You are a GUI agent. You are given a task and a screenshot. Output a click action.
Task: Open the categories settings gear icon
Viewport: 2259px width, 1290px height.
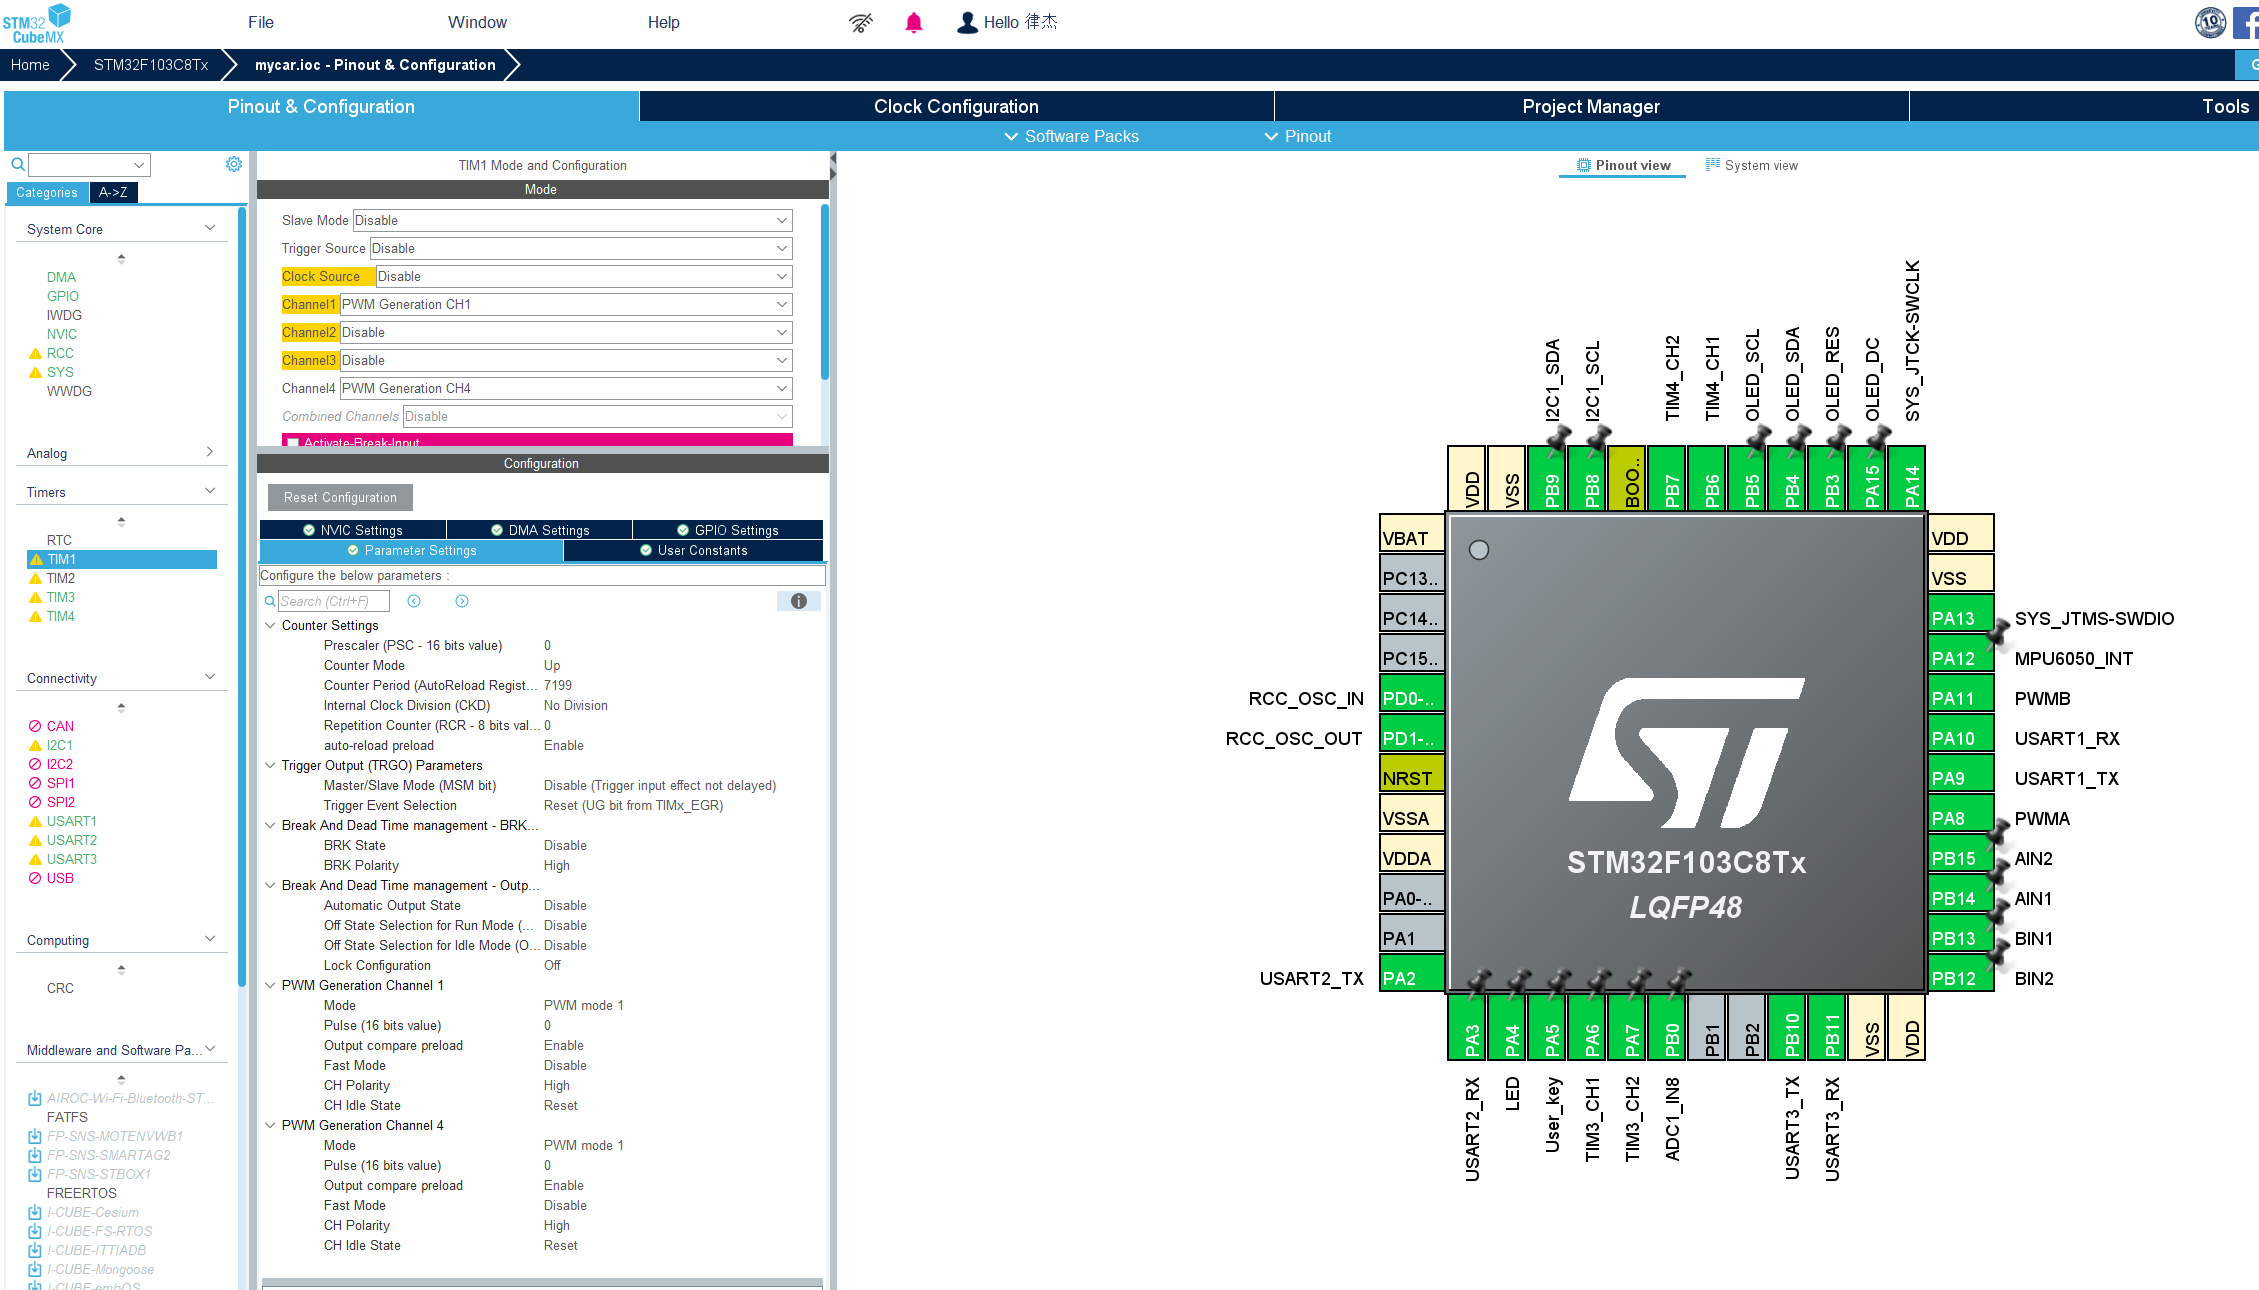pos(234,164)
